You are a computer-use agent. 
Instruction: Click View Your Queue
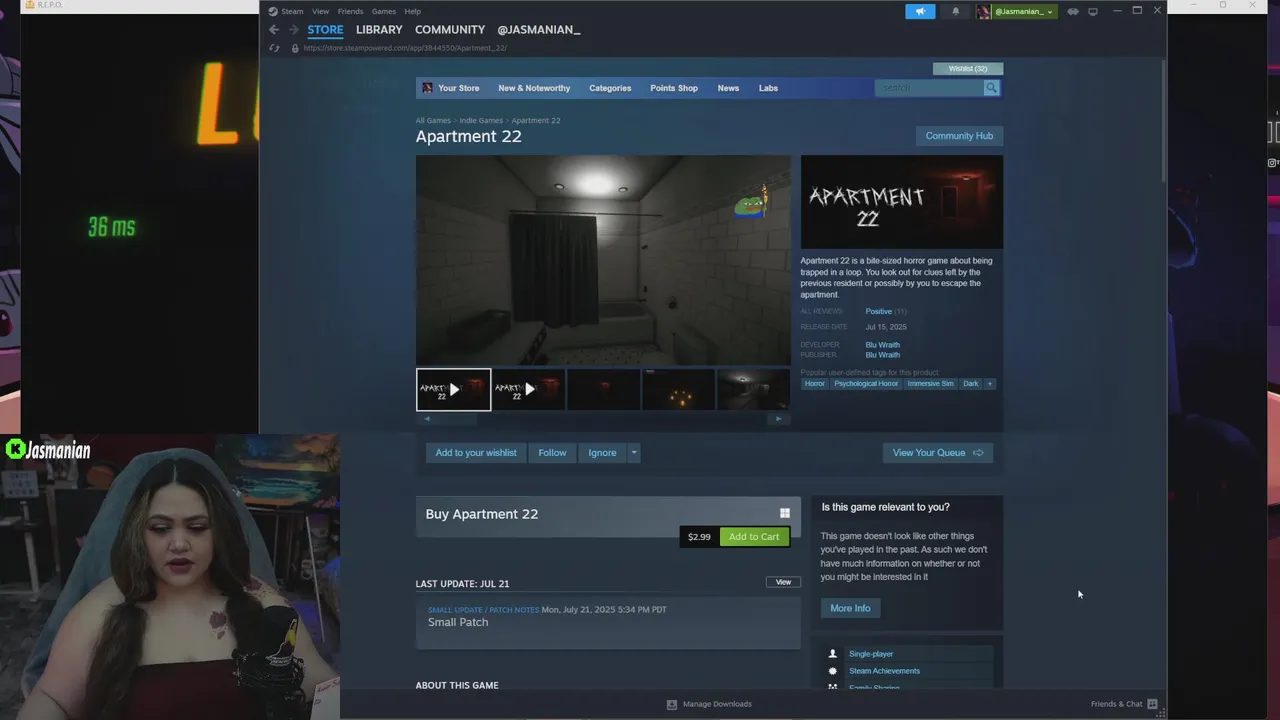pyautogui.click(x=938, y=453)
